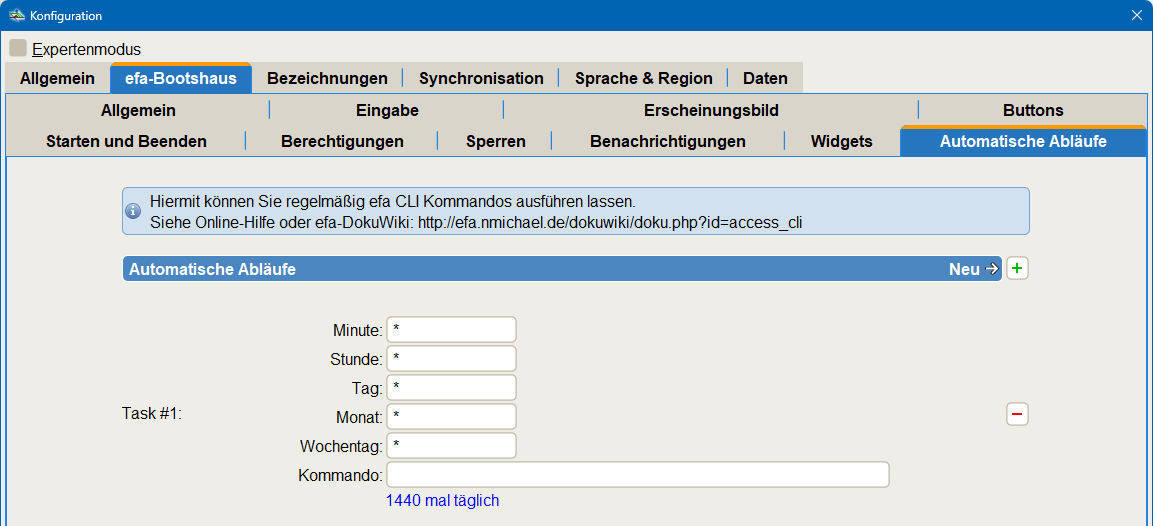Screen dimensions: 1153x526
Task: Click the blue info icon in hint box
Action: (132, 212)
